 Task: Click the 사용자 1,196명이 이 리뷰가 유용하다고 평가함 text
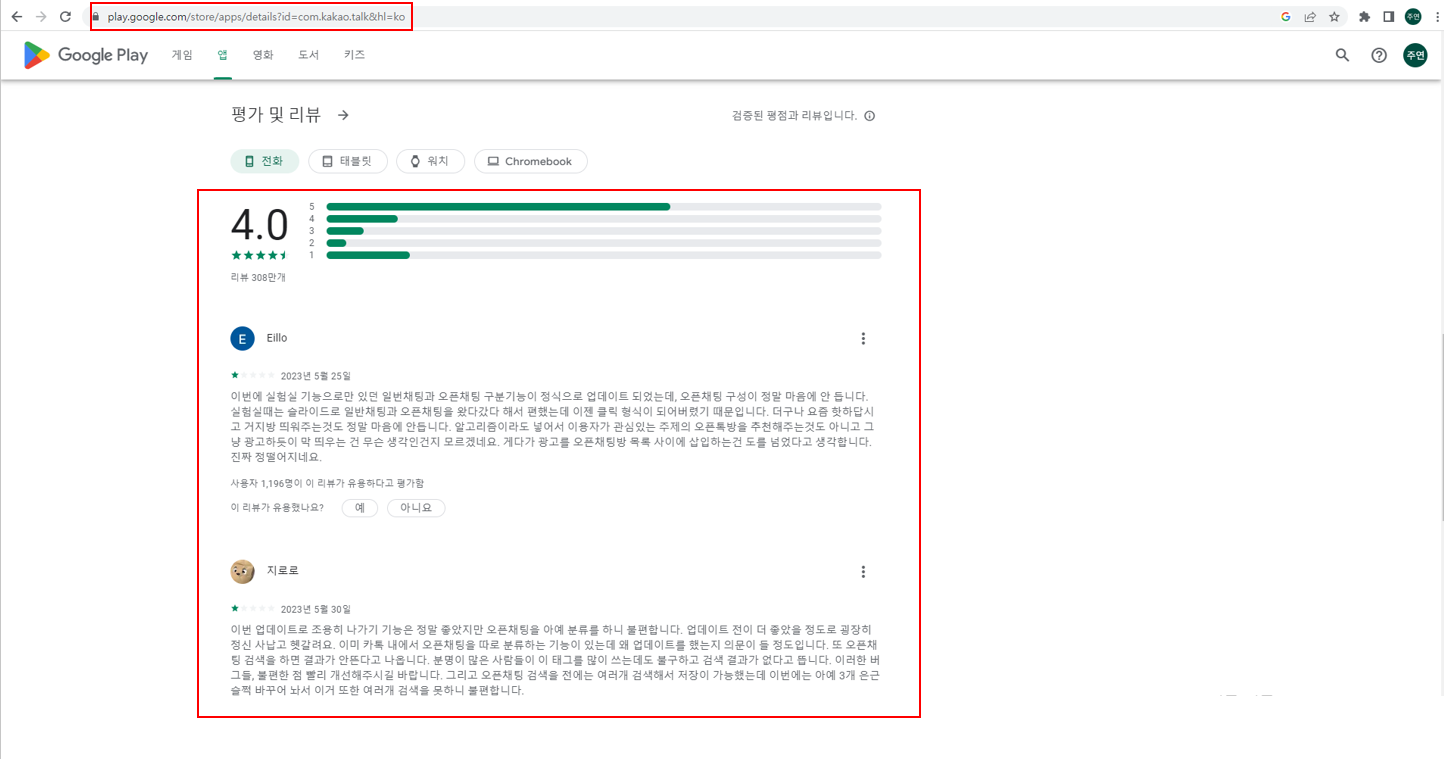tap(326, 483)
